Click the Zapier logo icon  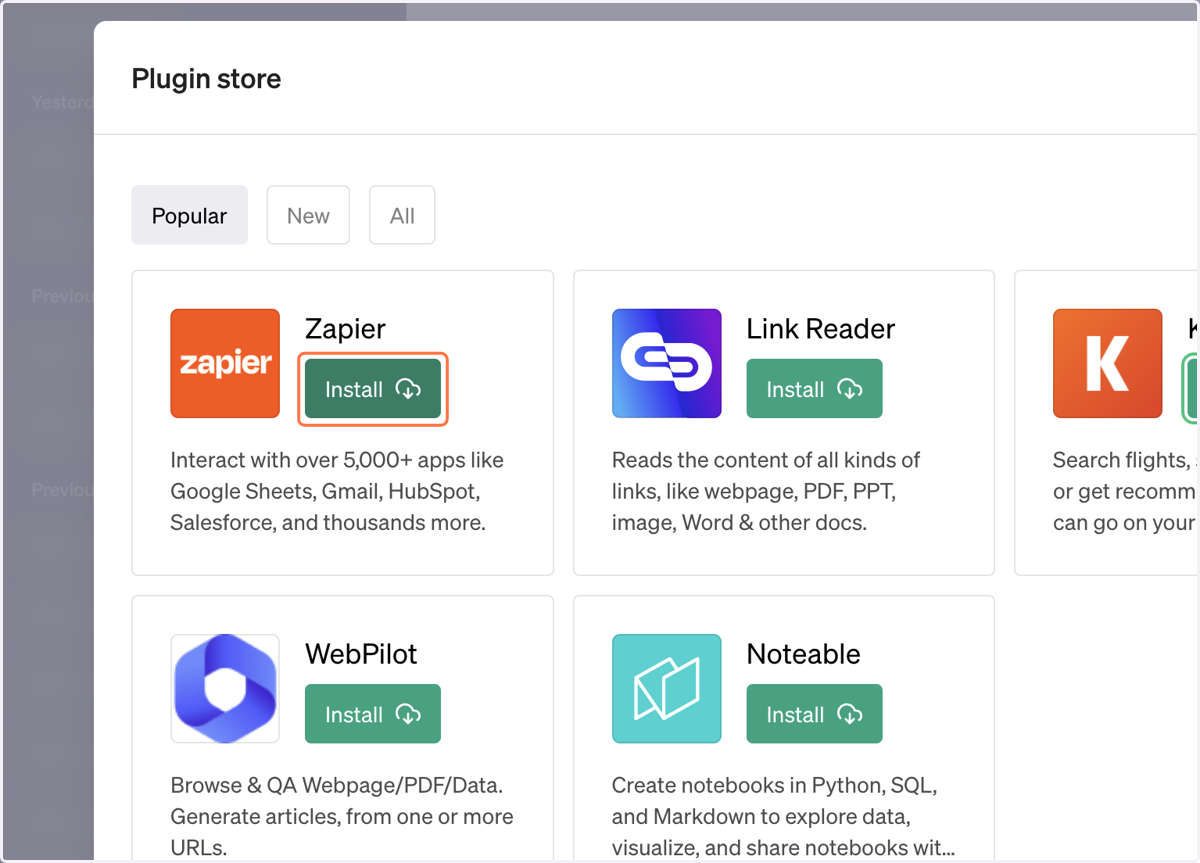pyautogui.click(x=225, y=363)
